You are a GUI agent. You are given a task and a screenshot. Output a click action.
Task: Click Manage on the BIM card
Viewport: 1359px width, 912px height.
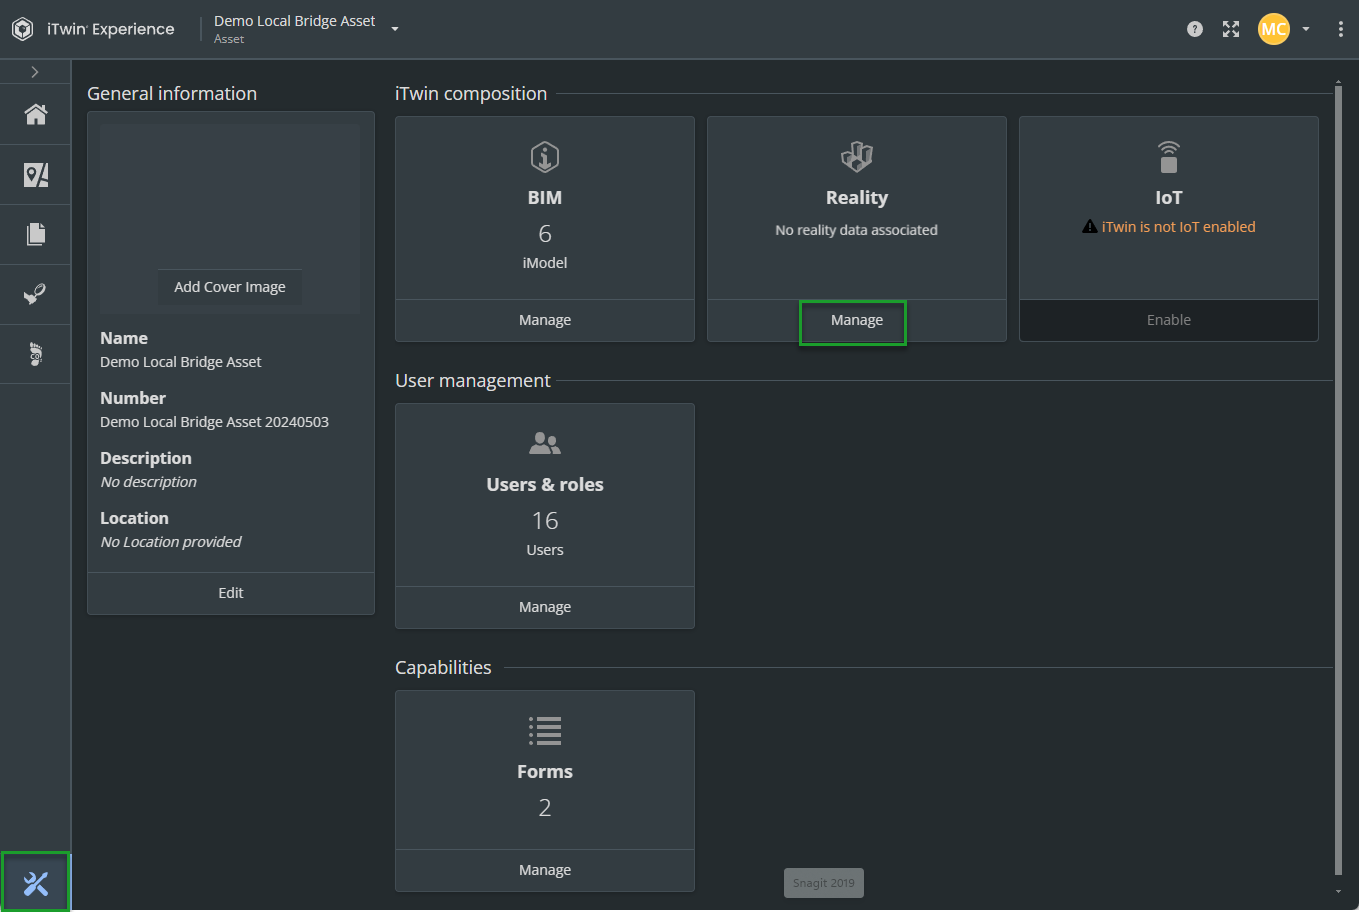(x=545, y=320)
